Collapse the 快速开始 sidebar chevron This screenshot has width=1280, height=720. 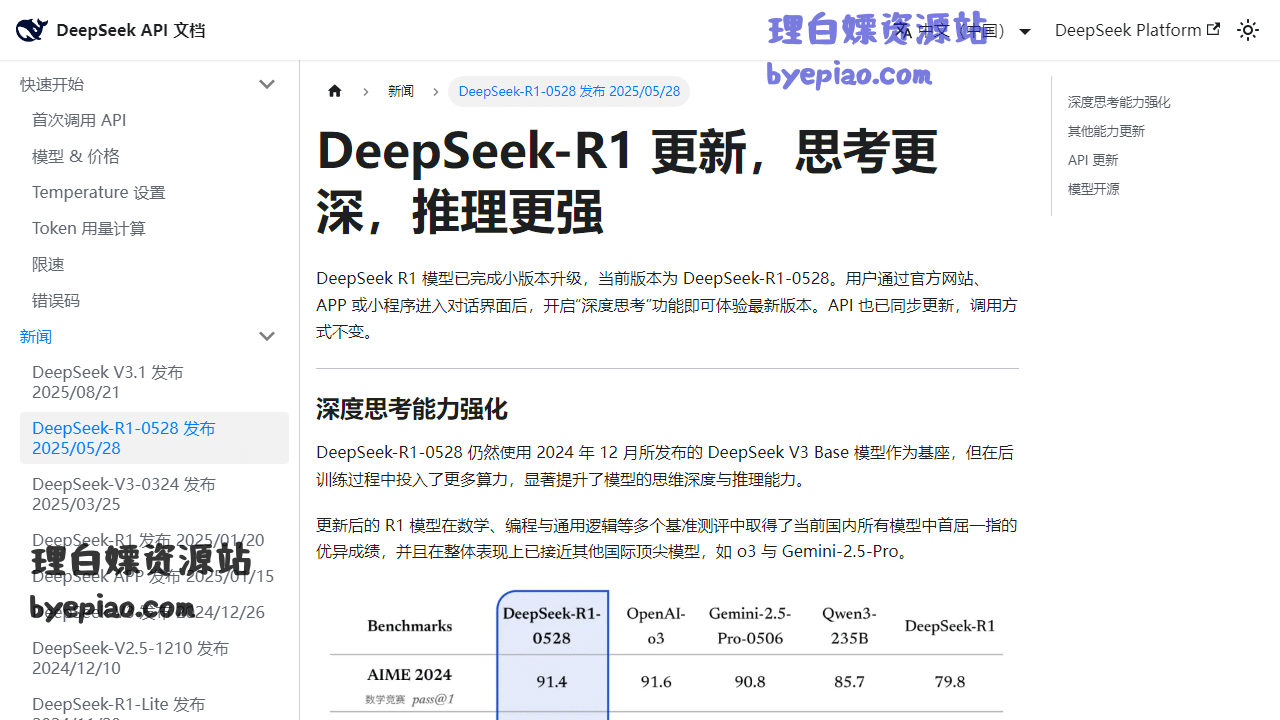(267, 84)
